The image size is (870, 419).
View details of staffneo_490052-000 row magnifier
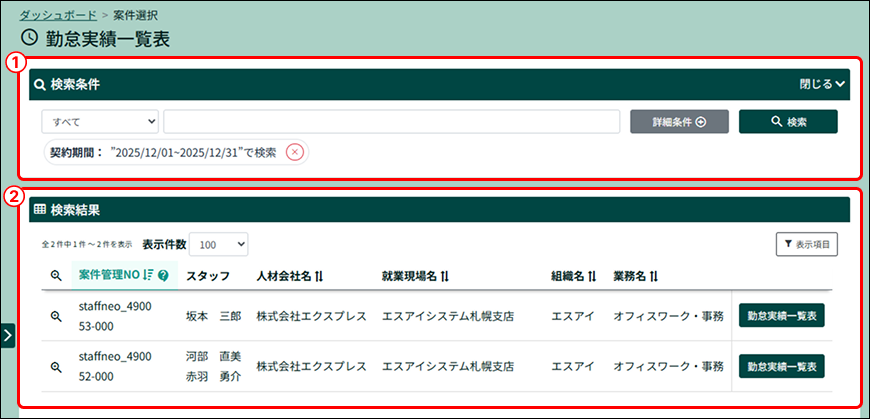[x=55, y=367]
